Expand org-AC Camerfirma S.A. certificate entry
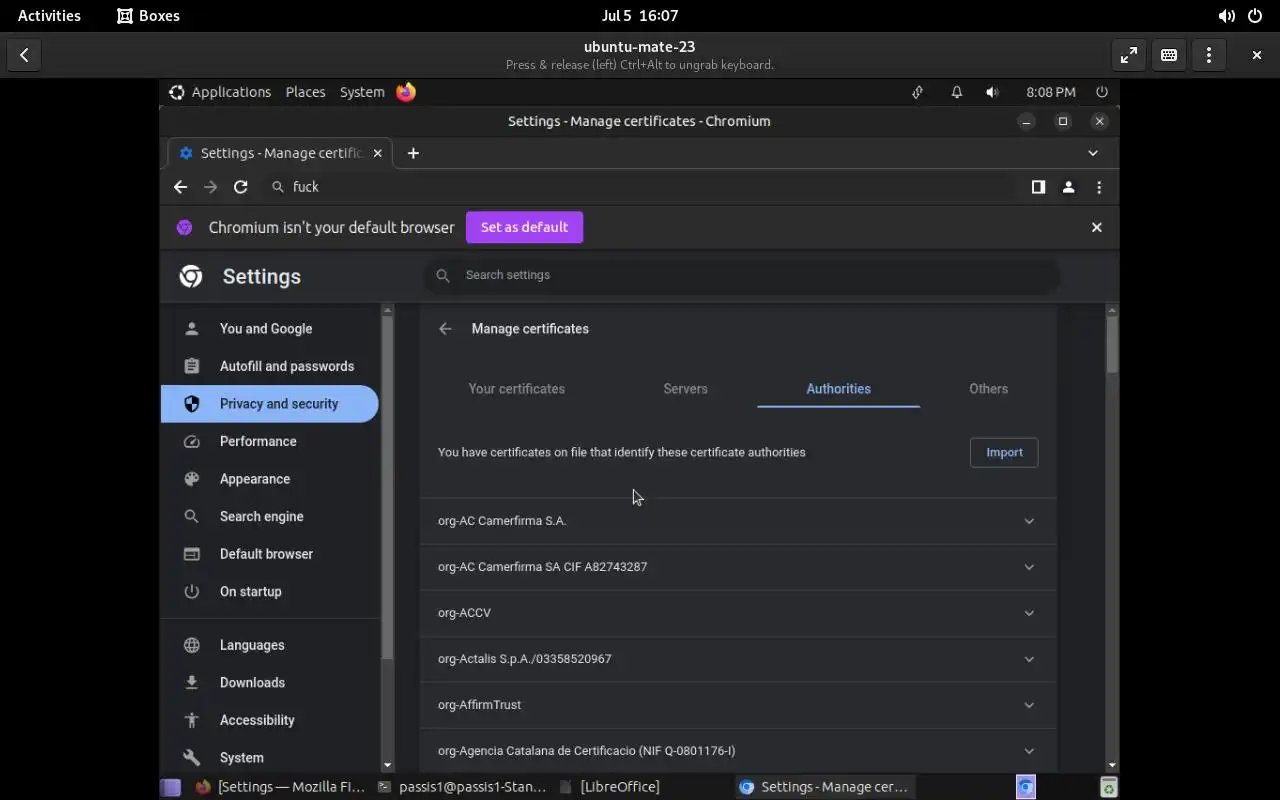Viewport: 1280px width, 800px height. click(1028, 521)
